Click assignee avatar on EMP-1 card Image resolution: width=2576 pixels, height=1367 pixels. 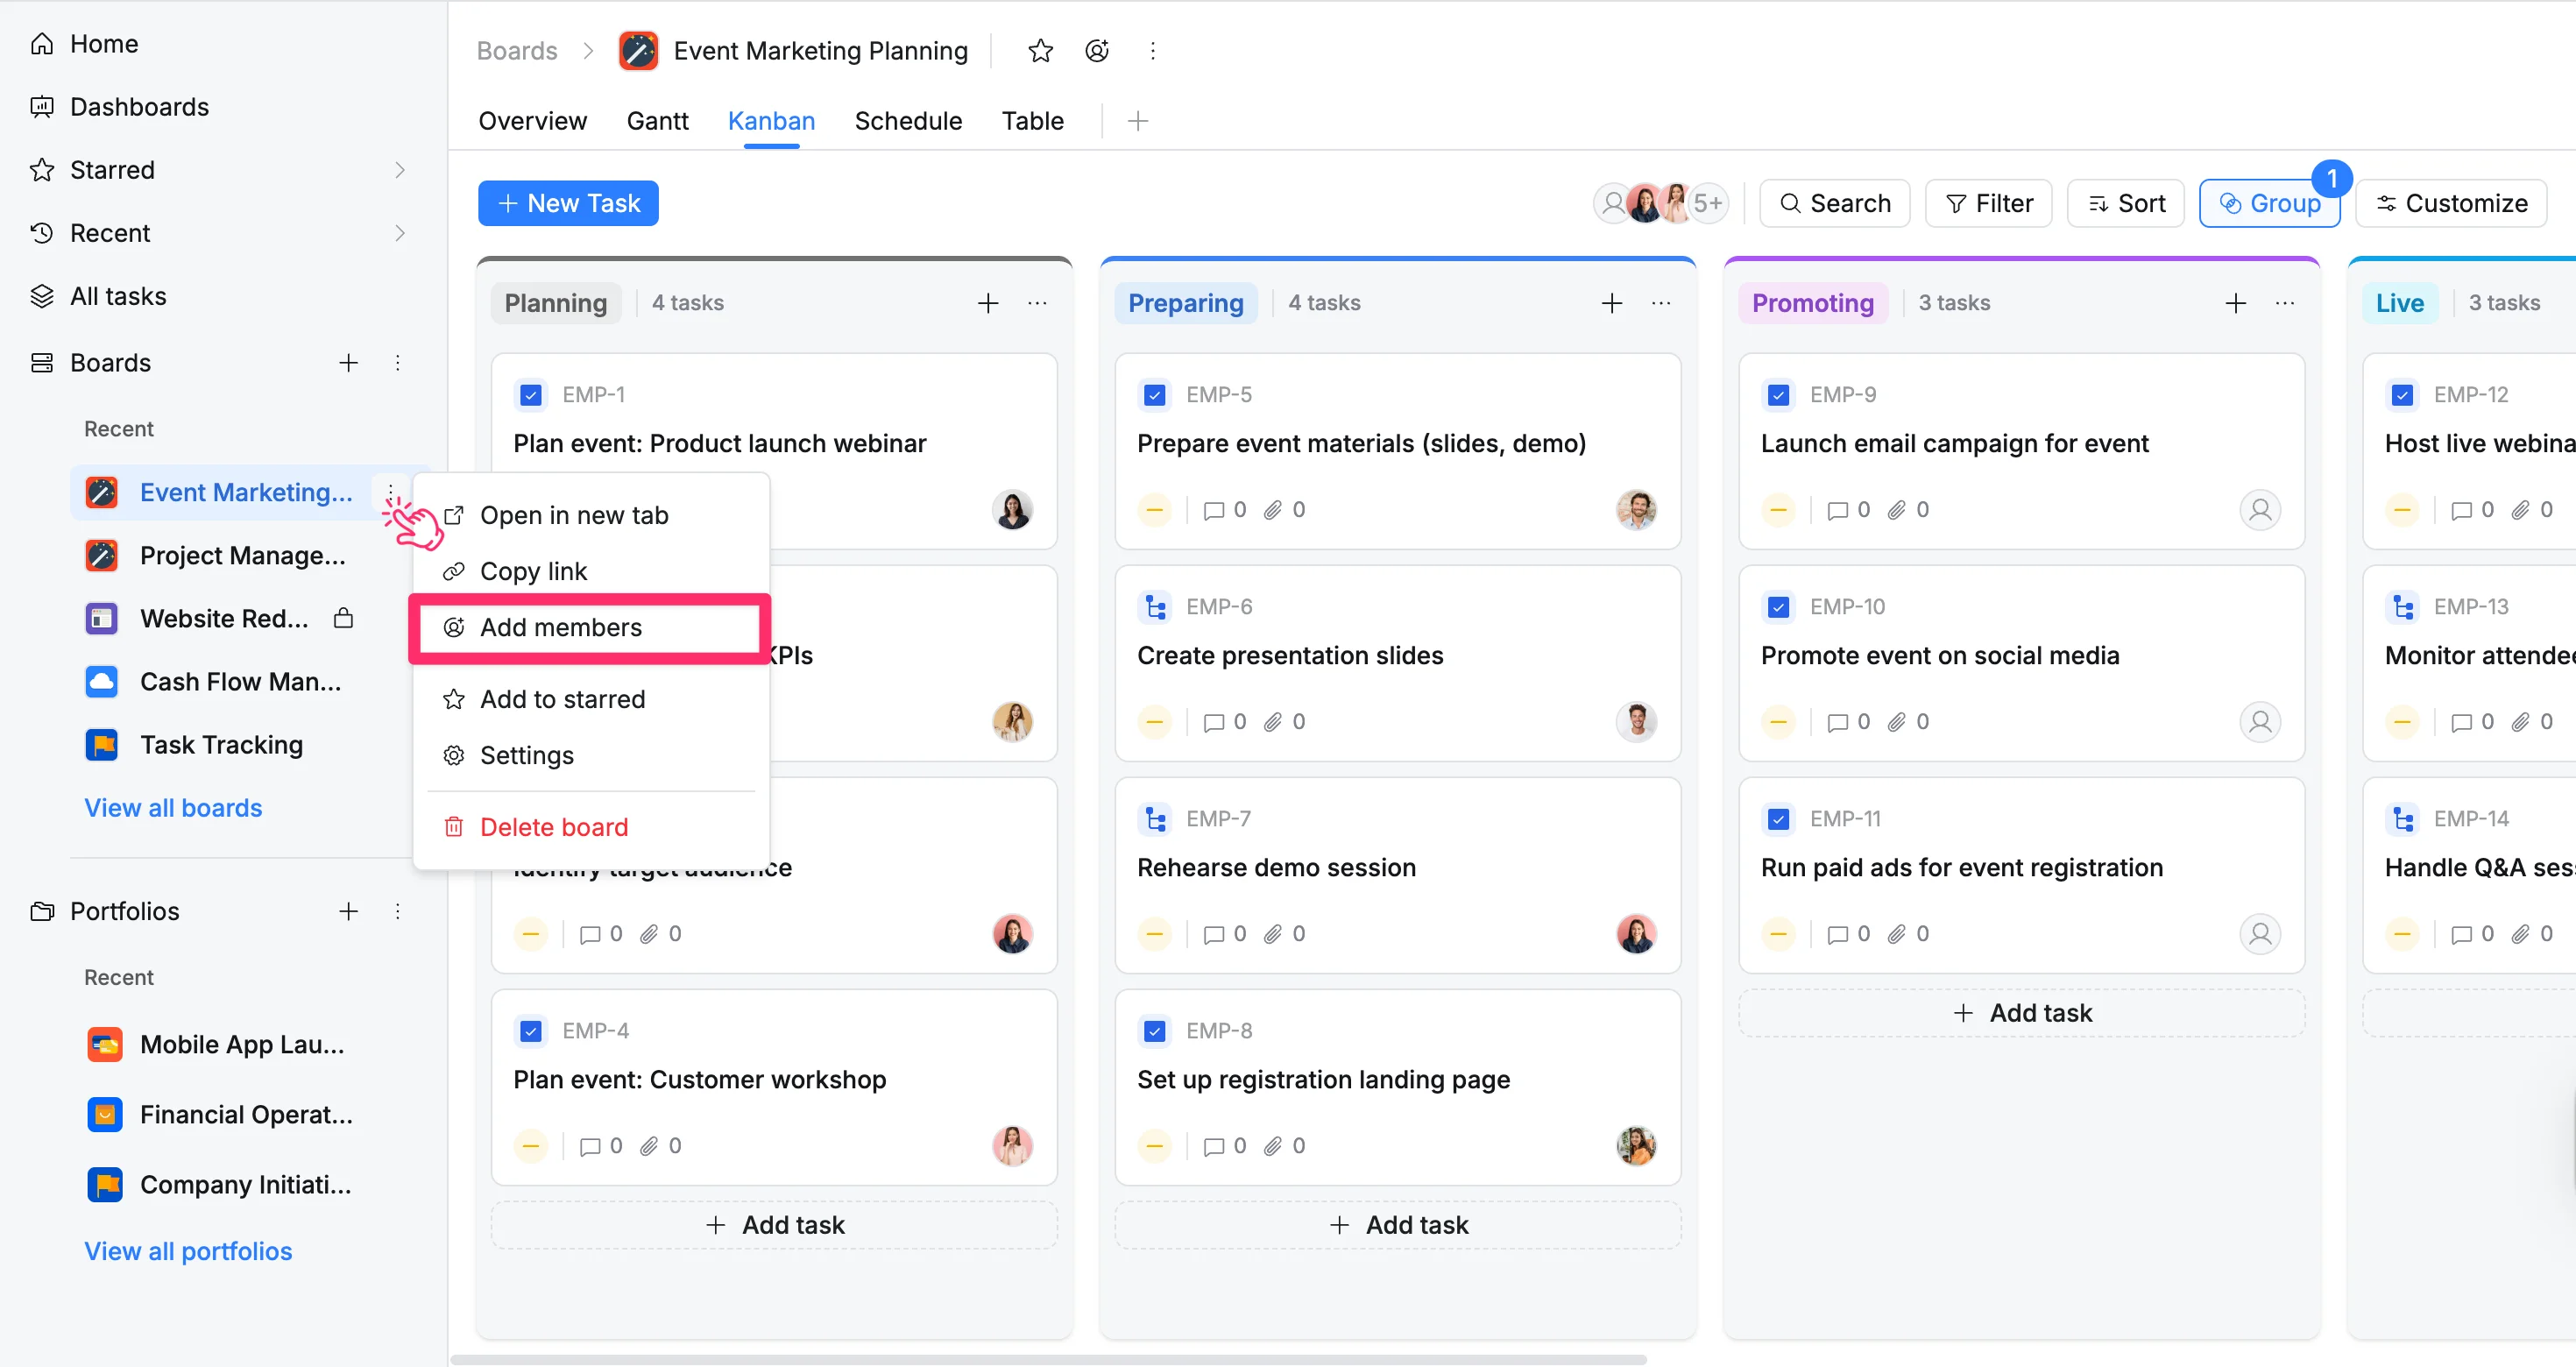tap(1012, 510)
